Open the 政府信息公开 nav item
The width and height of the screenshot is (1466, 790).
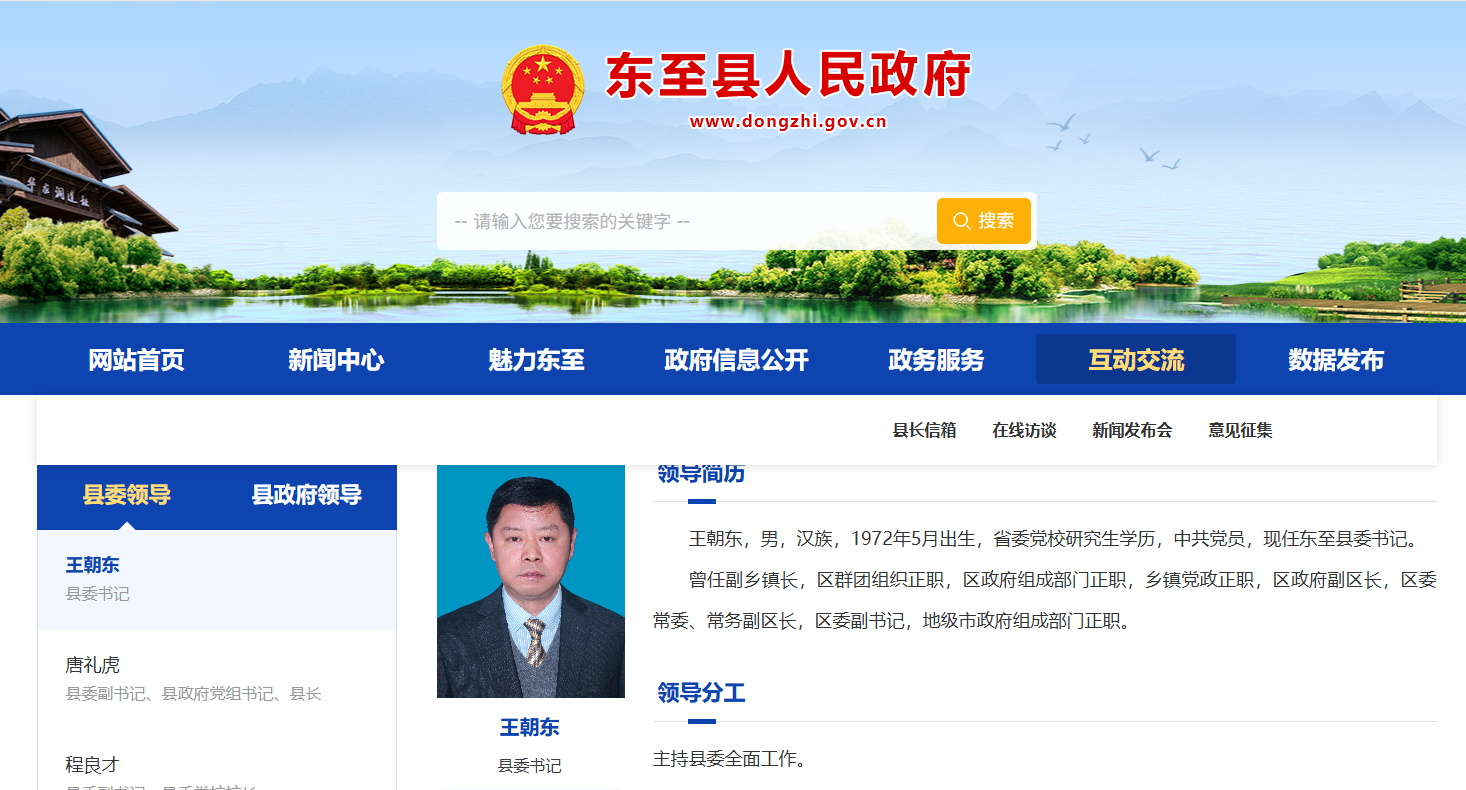coord(736,360)
